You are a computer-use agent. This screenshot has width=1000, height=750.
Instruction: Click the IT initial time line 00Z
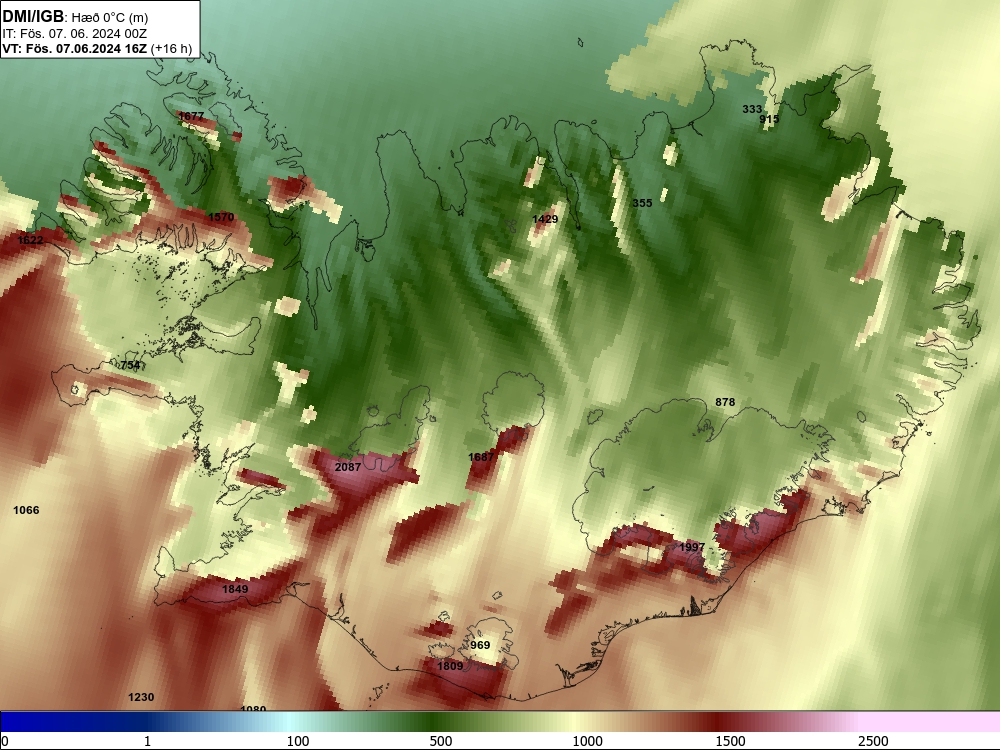75,34
